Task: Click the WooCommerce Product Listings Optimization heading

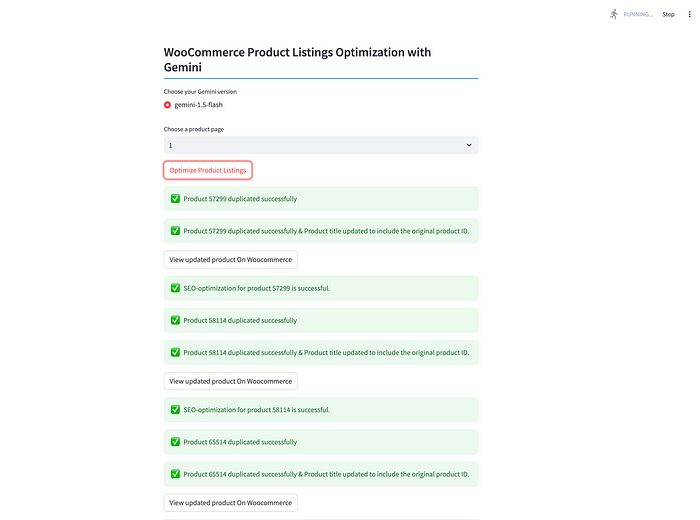Action: (x=297, y=60)
